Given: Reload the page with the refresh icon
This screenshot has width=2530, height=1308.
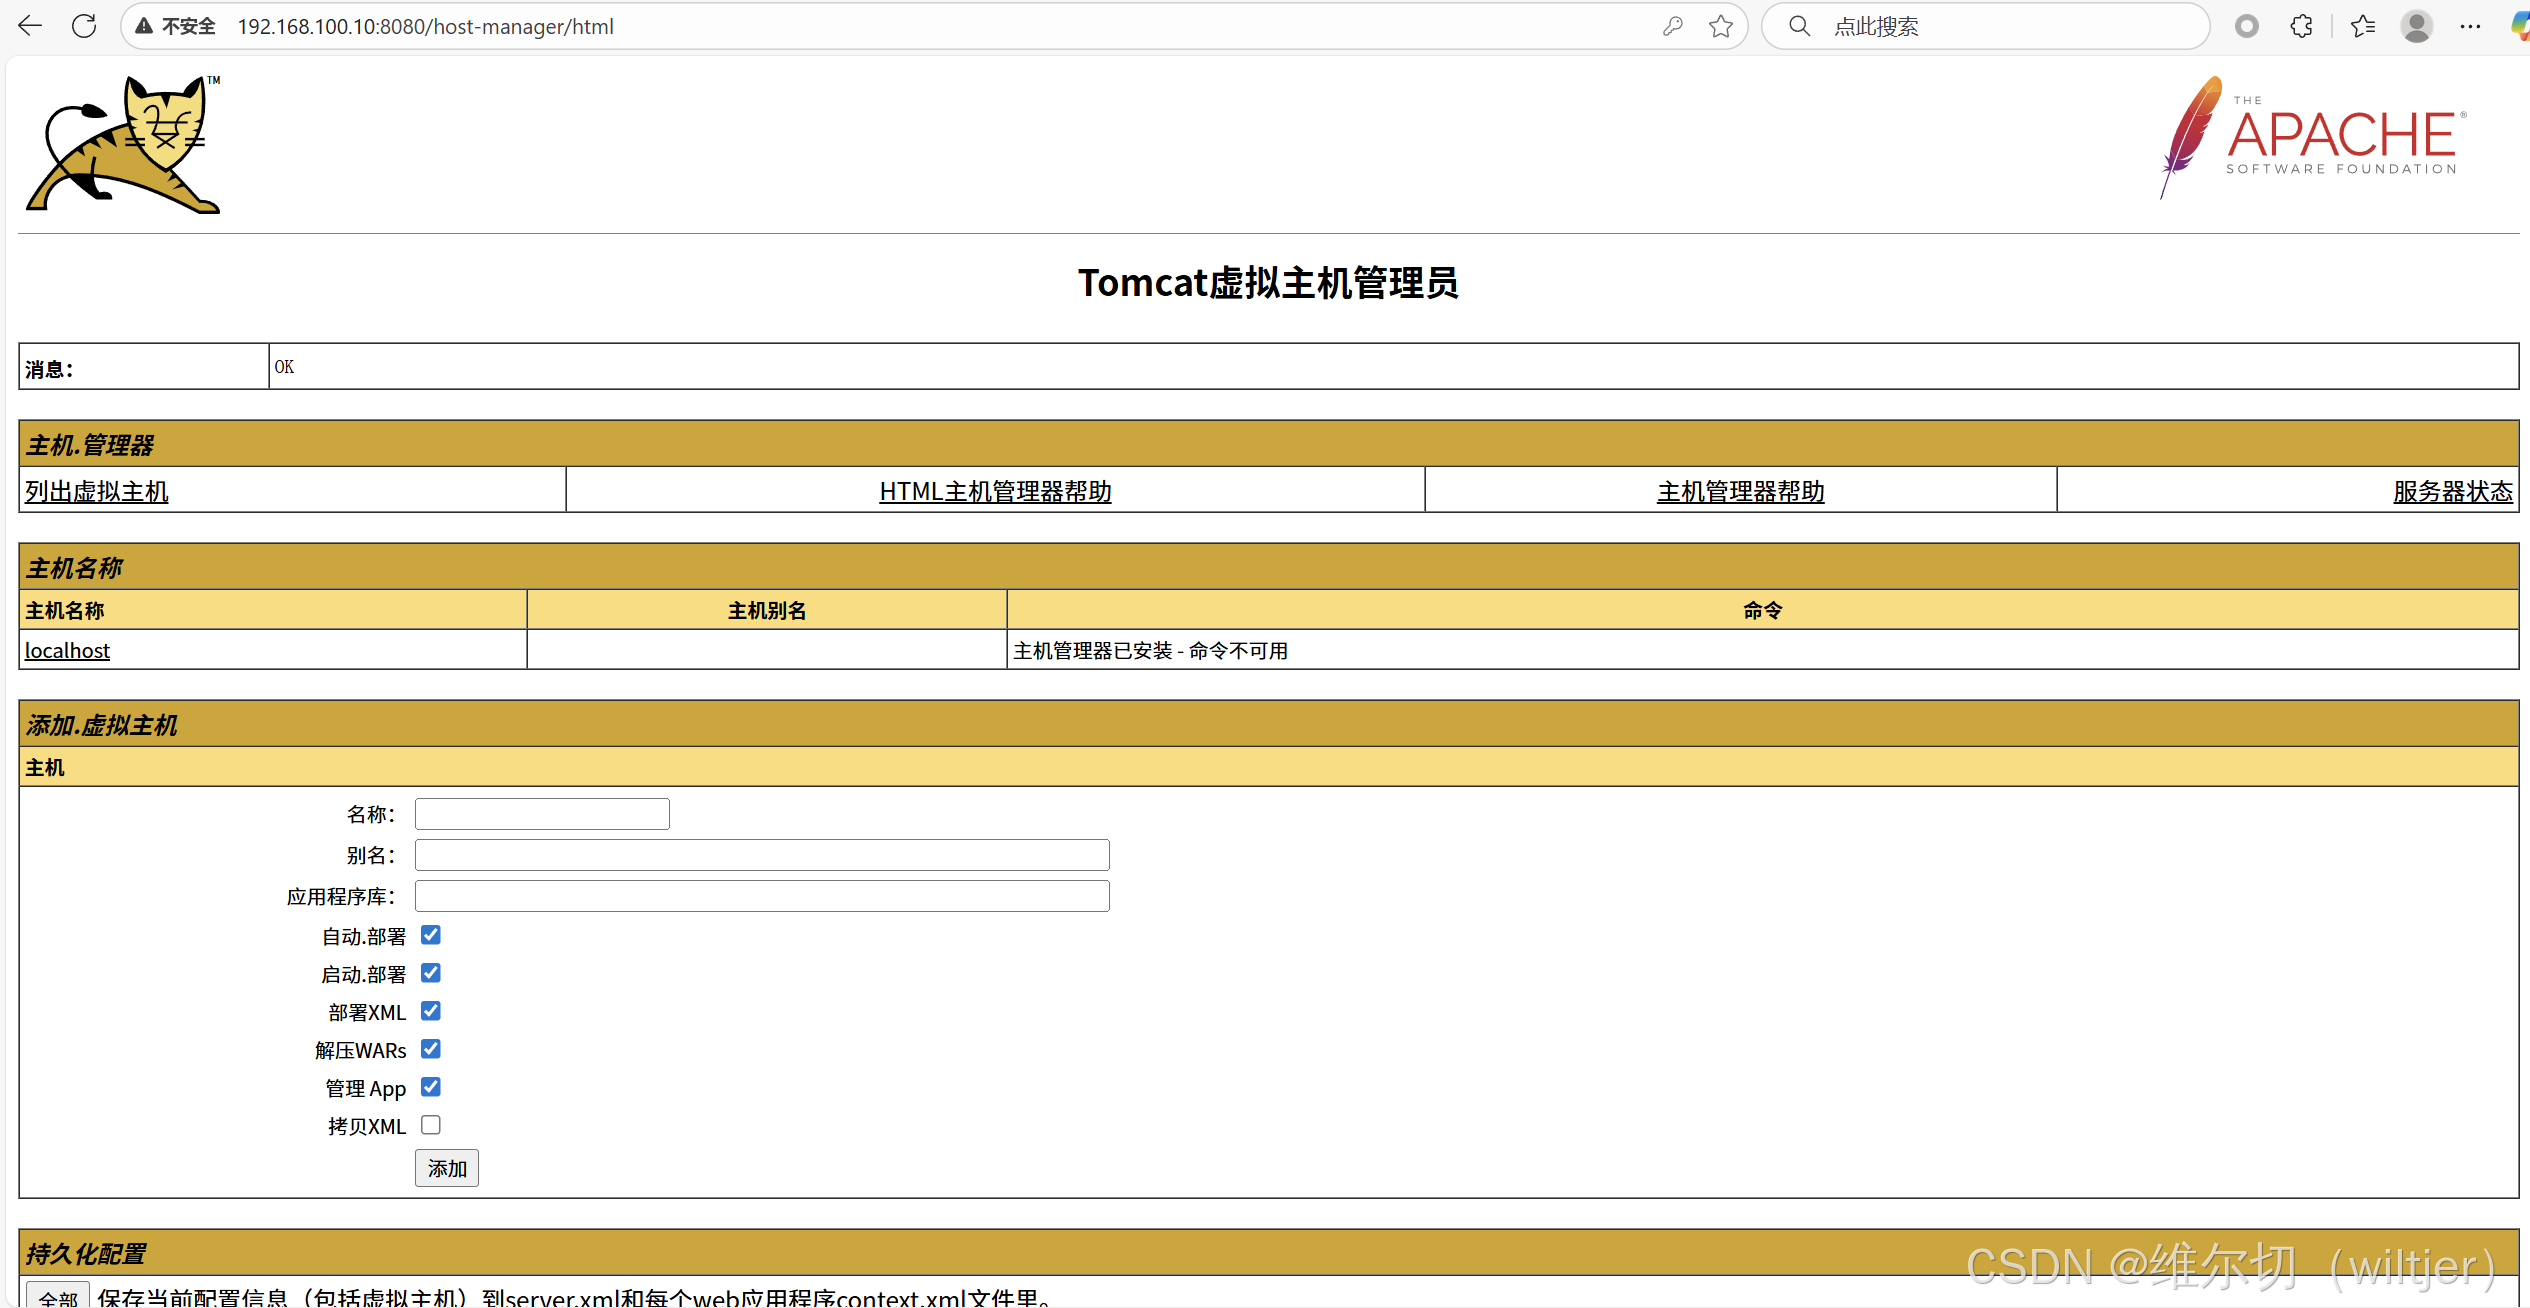Looking at the screenshot, I should [85, 26].
